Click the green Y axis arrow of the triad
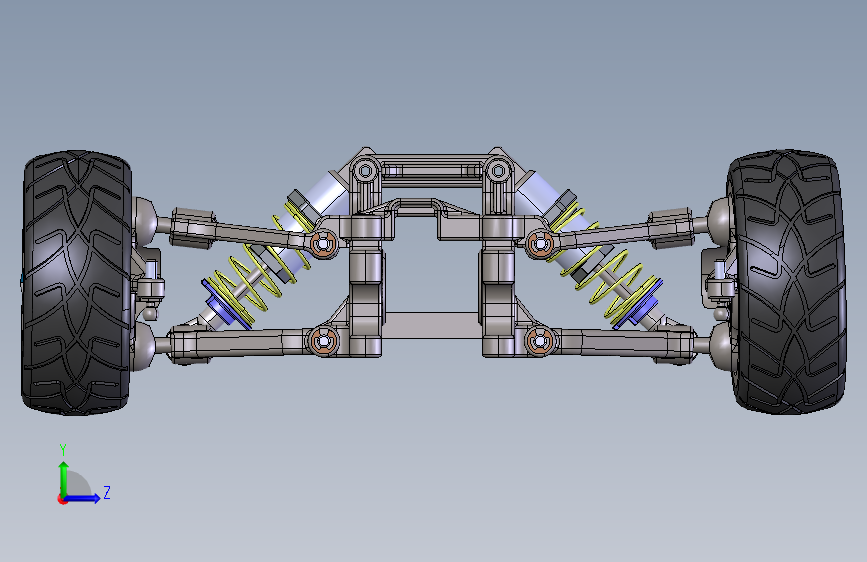 64,478
